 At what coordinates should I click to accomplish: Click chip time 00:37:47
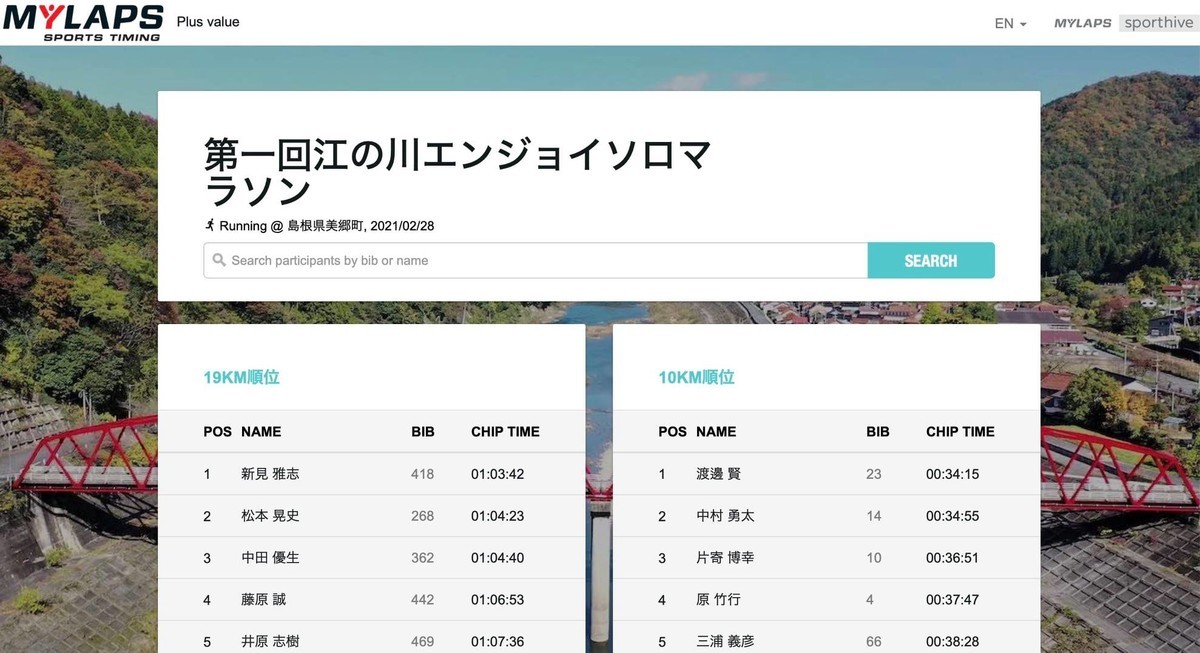click(x=953, y=600)
